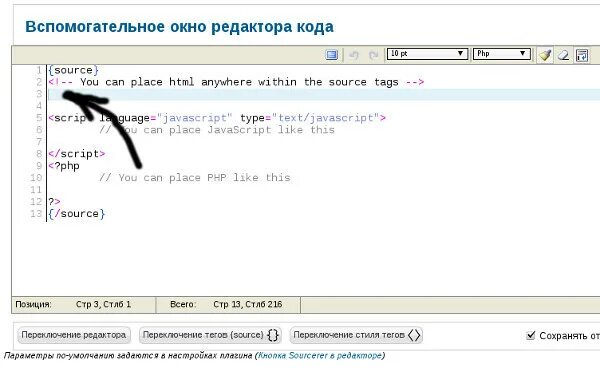Open the Кнопка Sourcerer в редакторе link
The image size is (600, 368).
tap(320, 355)
